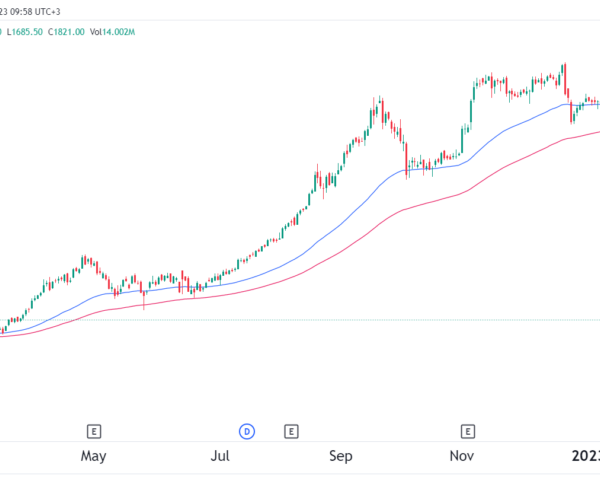Click the May label on time axis
The width and height of the screenshot is (600, 500).
click(93, 457)
